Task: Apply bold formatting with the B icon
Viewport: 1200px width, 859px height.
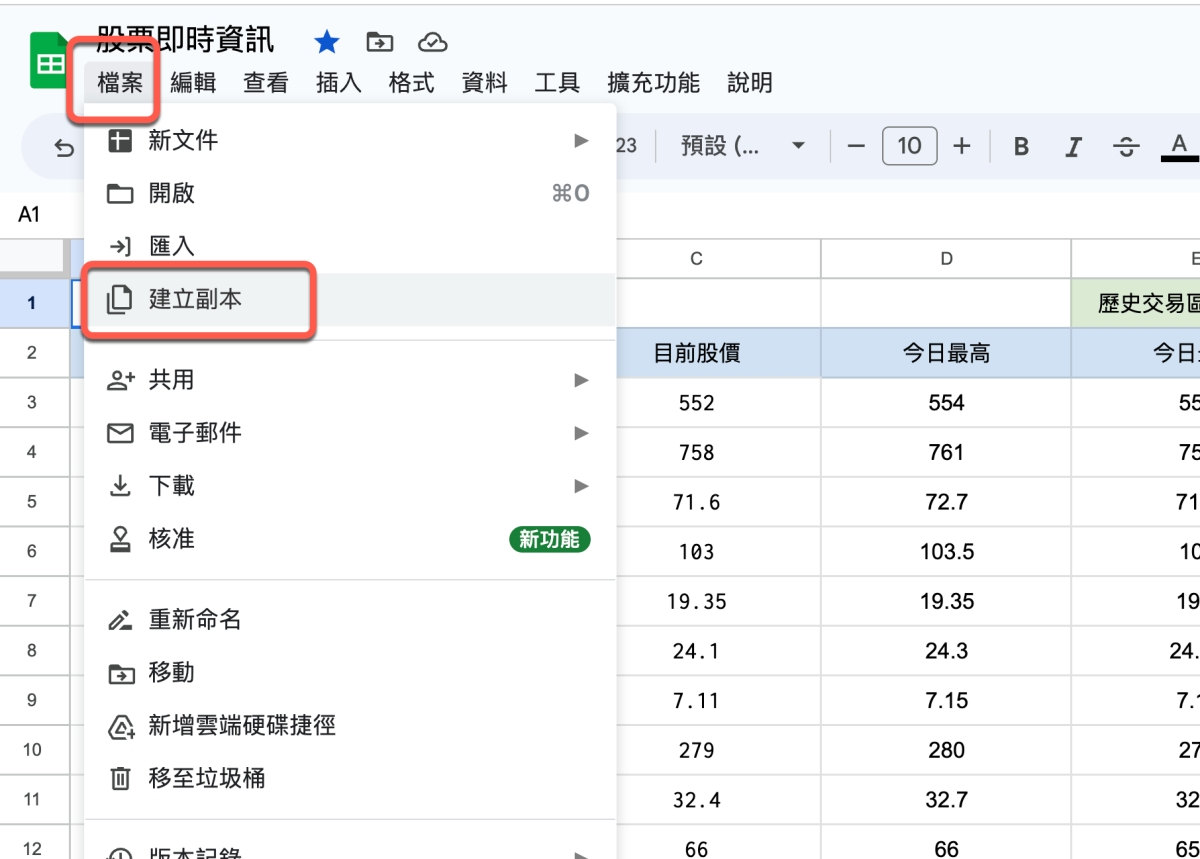Action: (x=1021, y=147)
